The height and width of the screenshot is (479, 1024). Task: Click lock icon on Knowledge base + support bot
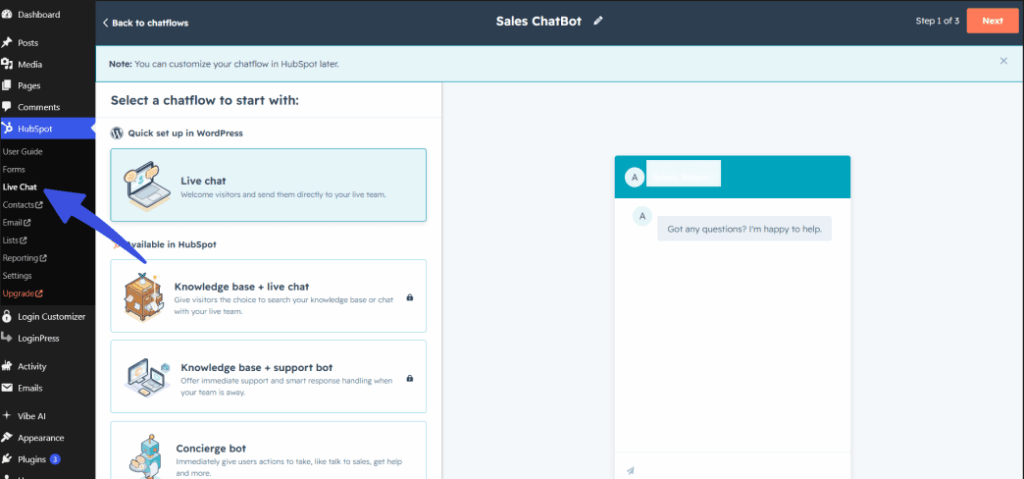(x=409, y=378)
